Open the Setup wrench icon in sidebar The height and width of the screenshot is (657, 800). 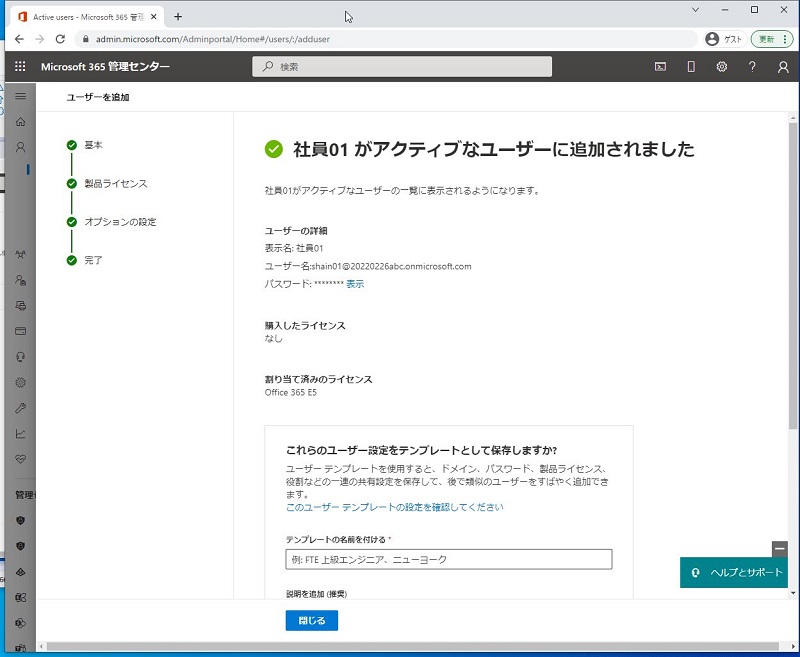[20, 408]
